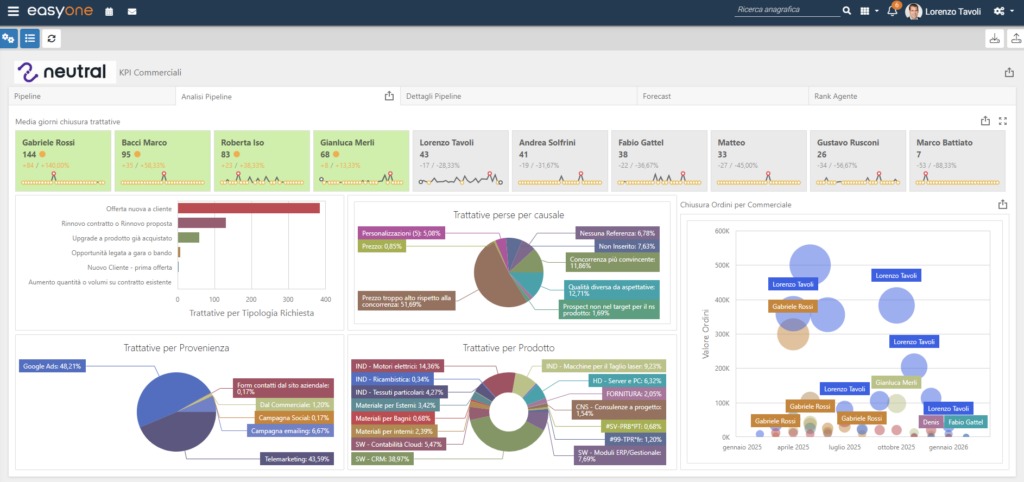Click the notifications bell icon
The width and height of the screenshot is (1024, 482).
click(892, 11)
